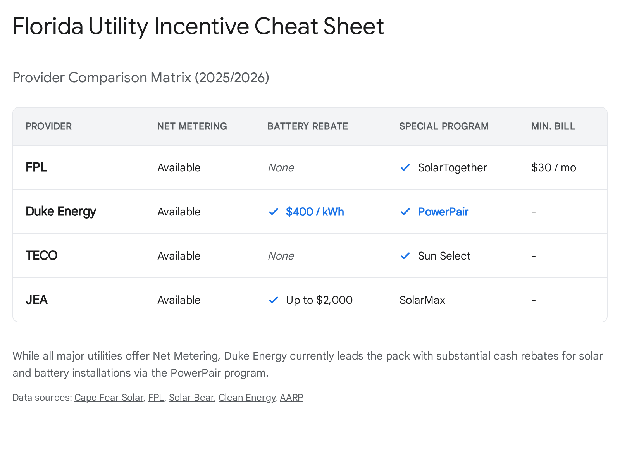This screenshot has width=620, height=465.
Task: Open the AARP source link
Action: [291, 398]
